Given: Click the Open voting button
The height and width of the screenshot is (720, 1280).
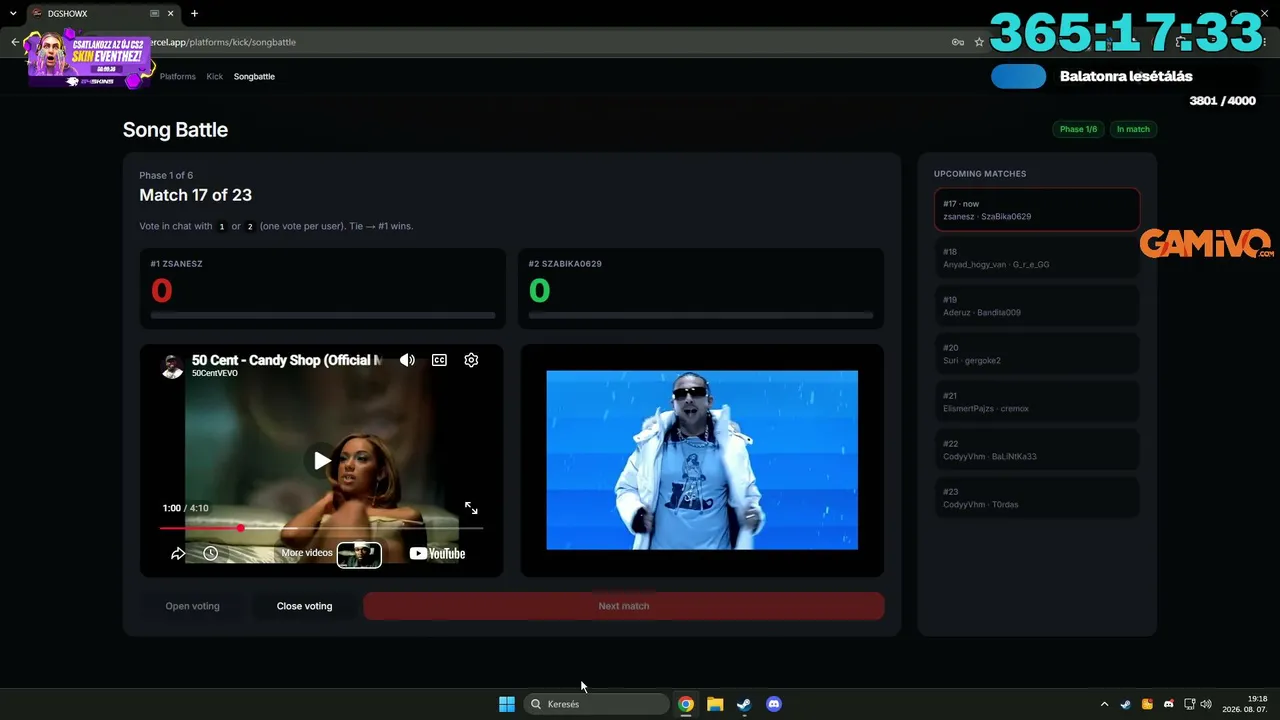Looking at the screenshot, I should tap(192, 606).
